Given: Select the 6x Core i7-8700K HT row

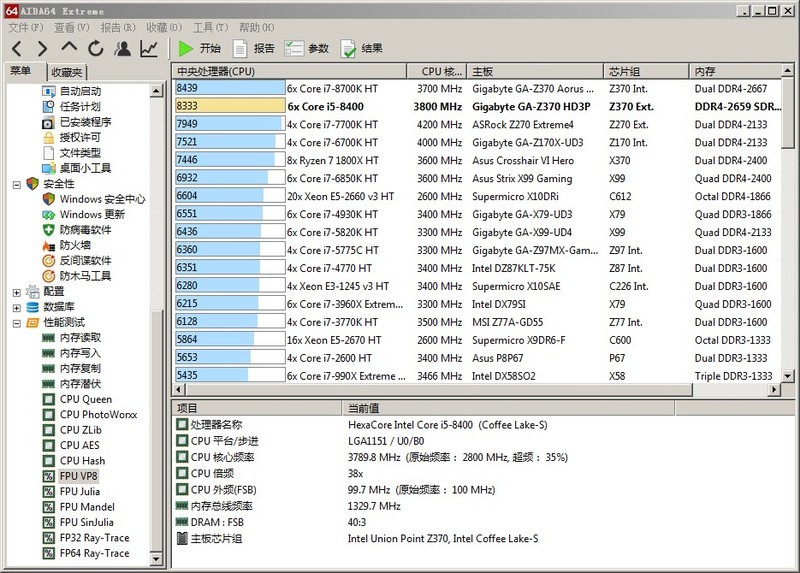Looking at the screenshot, I should tap(478, 88).
